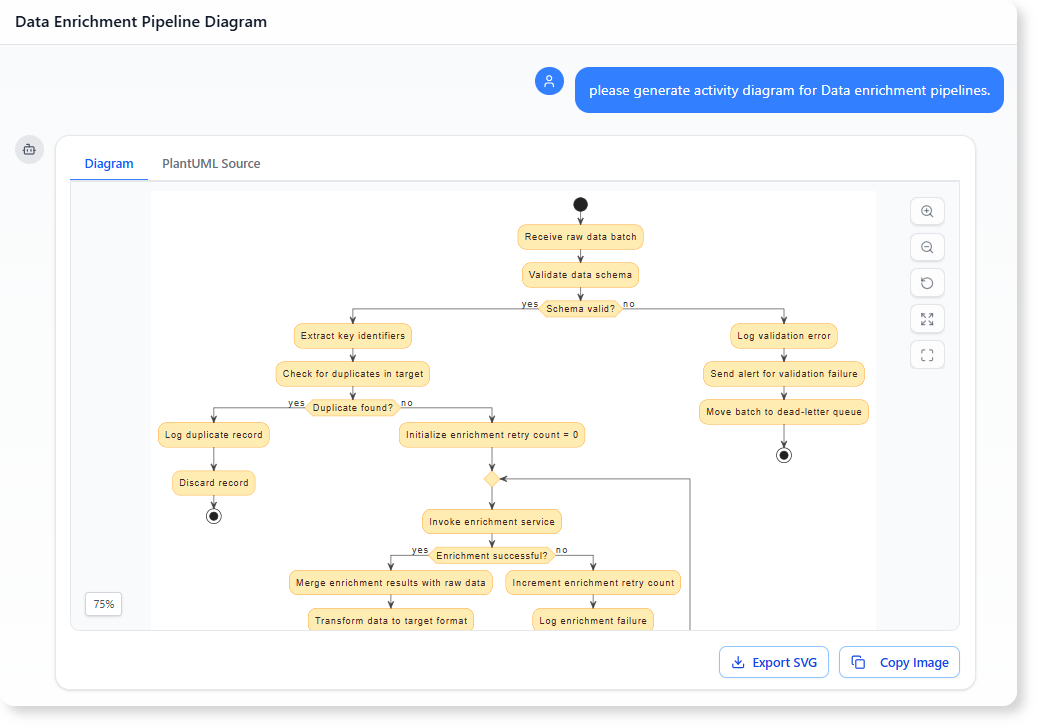
Task: Click the initial start node at the top
Action: coord(580,204)
